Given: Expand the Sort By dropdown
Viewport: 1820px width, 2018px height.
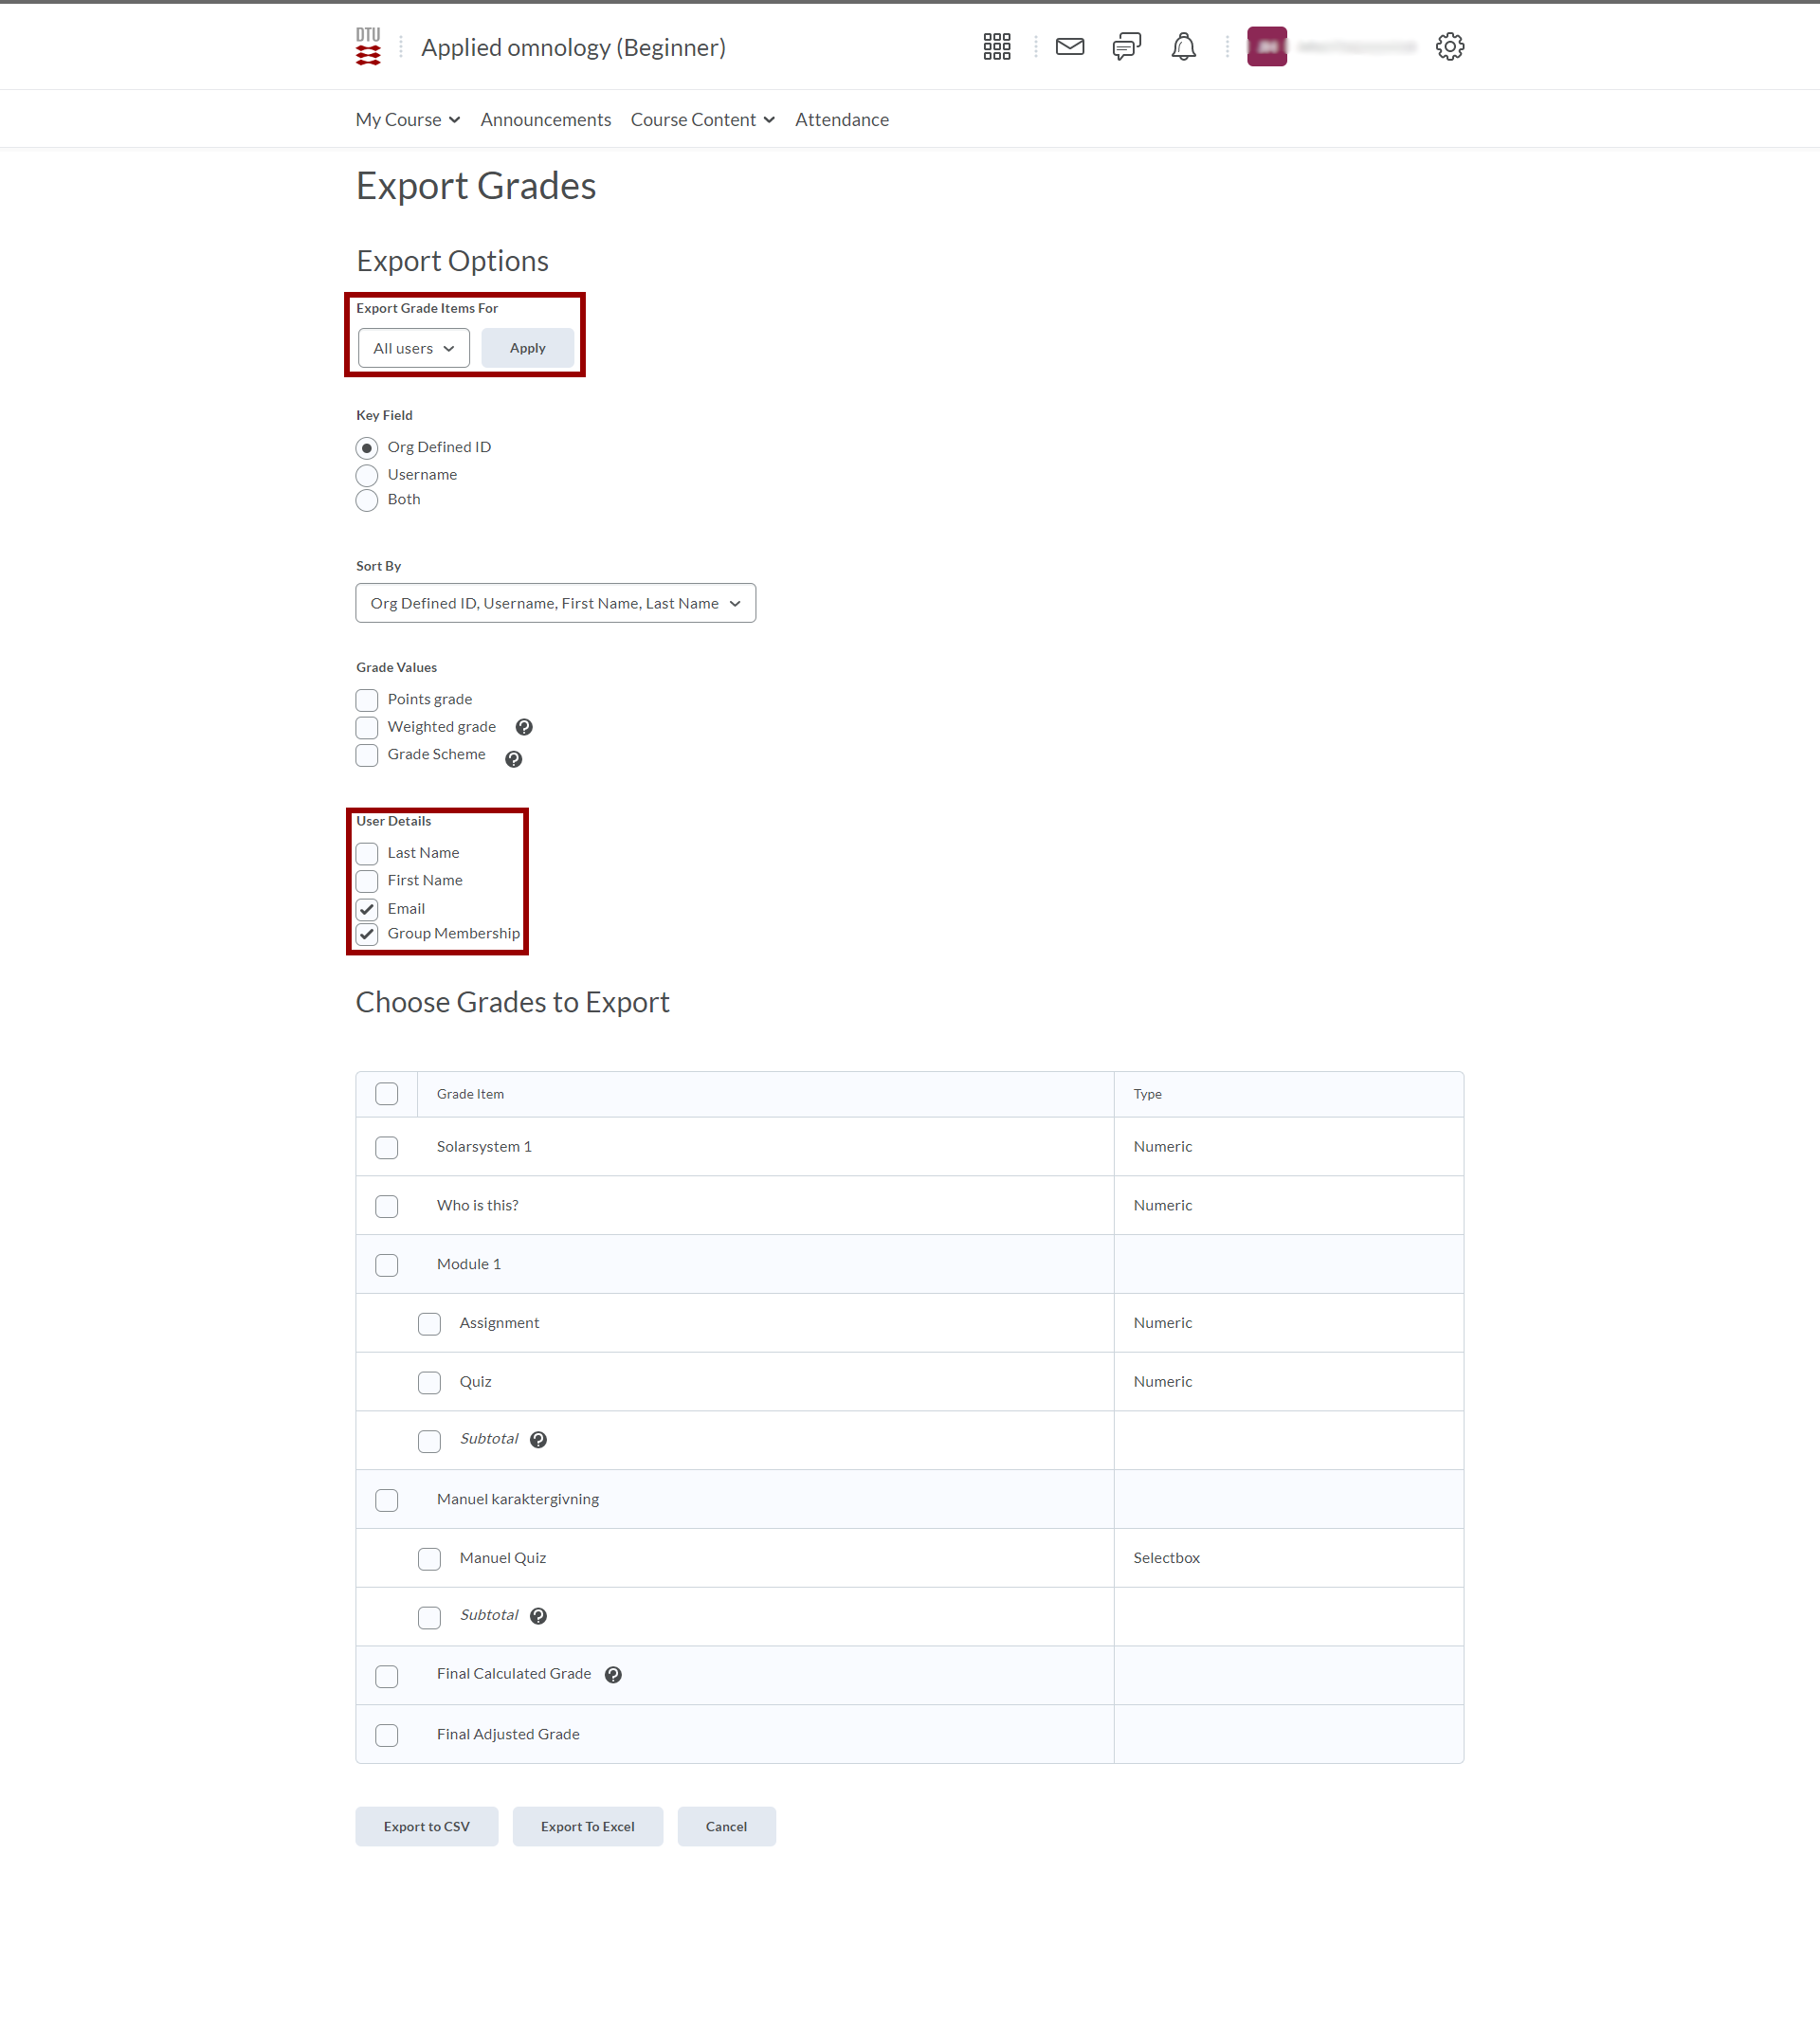Looking at the screenshot, I should click(555, 603).
